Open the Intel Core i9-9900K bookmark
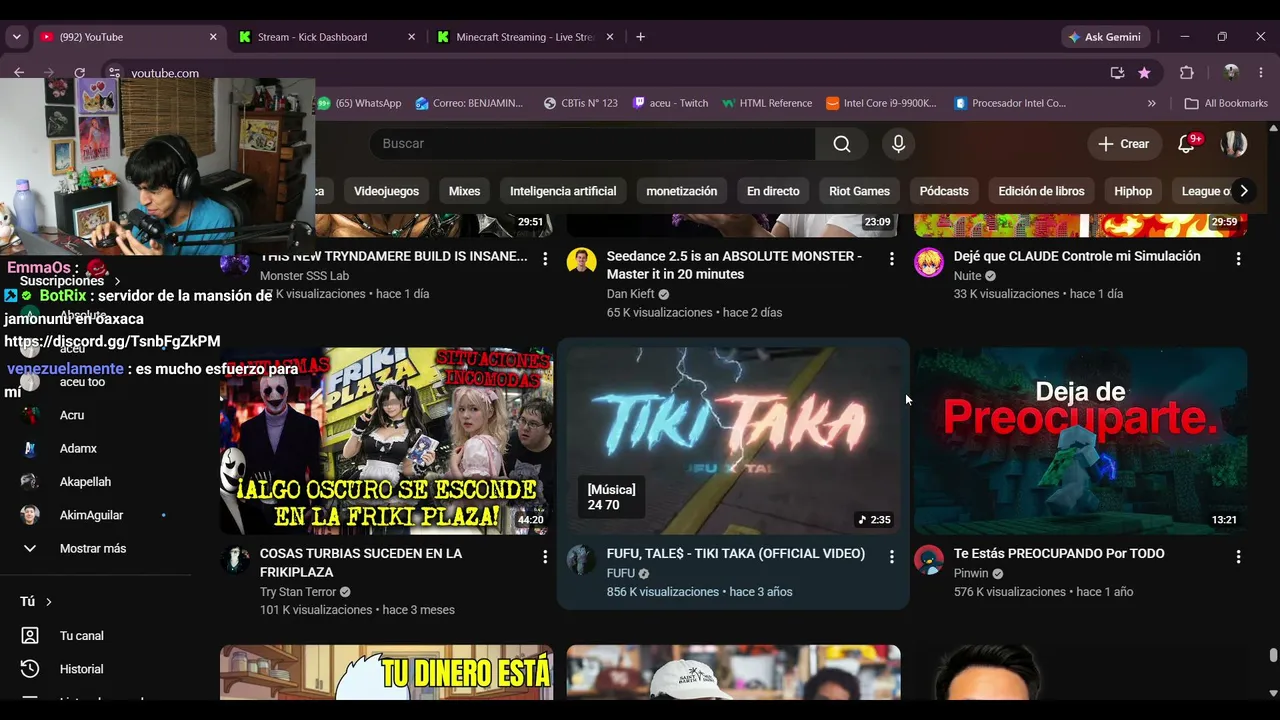Viewport: 1280px width, 720px height. [x=882, y=103]
